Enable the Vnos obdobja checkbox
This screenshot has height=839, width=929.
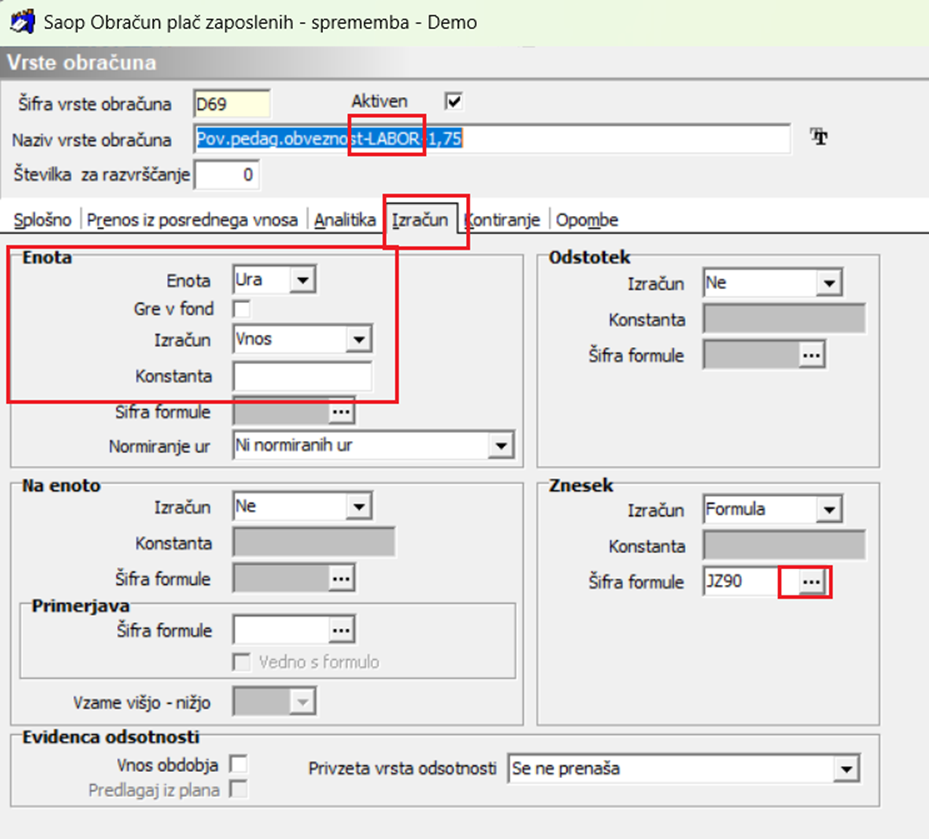point(238,764)
